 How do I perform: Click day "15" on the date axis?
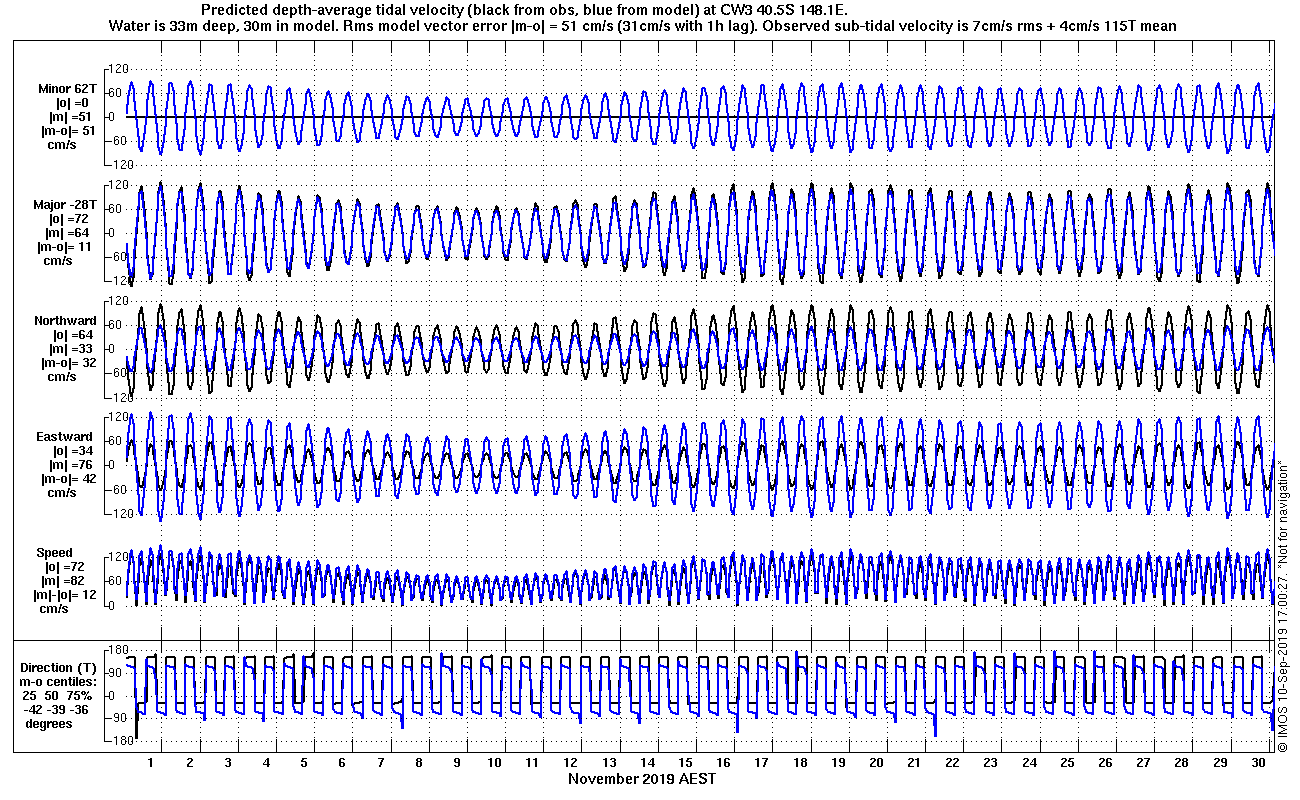pyautogui.click(x=685, y=763)
